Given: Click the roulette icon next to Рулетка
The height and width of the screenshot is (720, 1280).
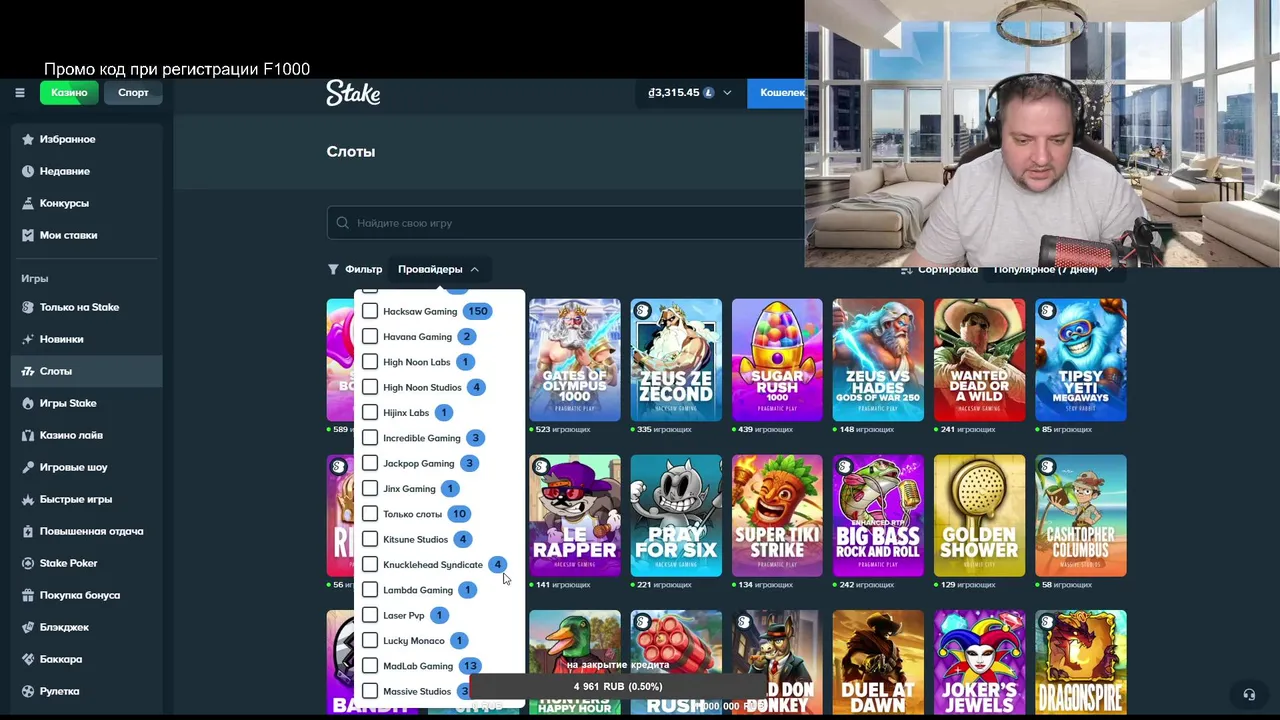Looking at the screenshot, I should [x=28, y=691].
